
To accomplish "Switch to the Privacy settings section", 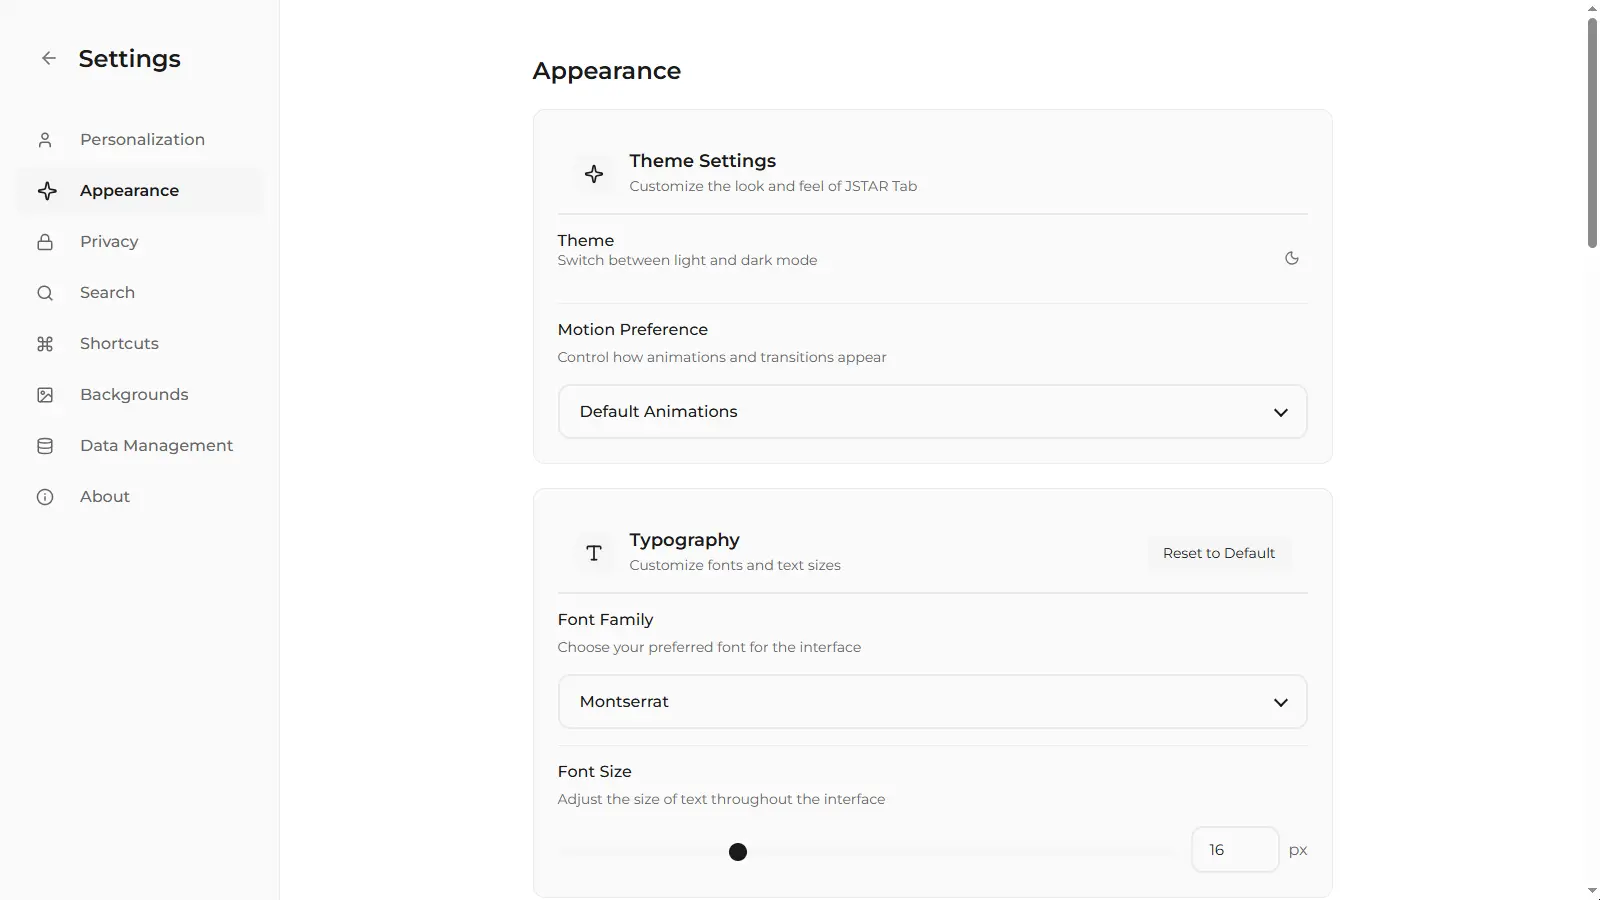I will [x=140, y=242].
